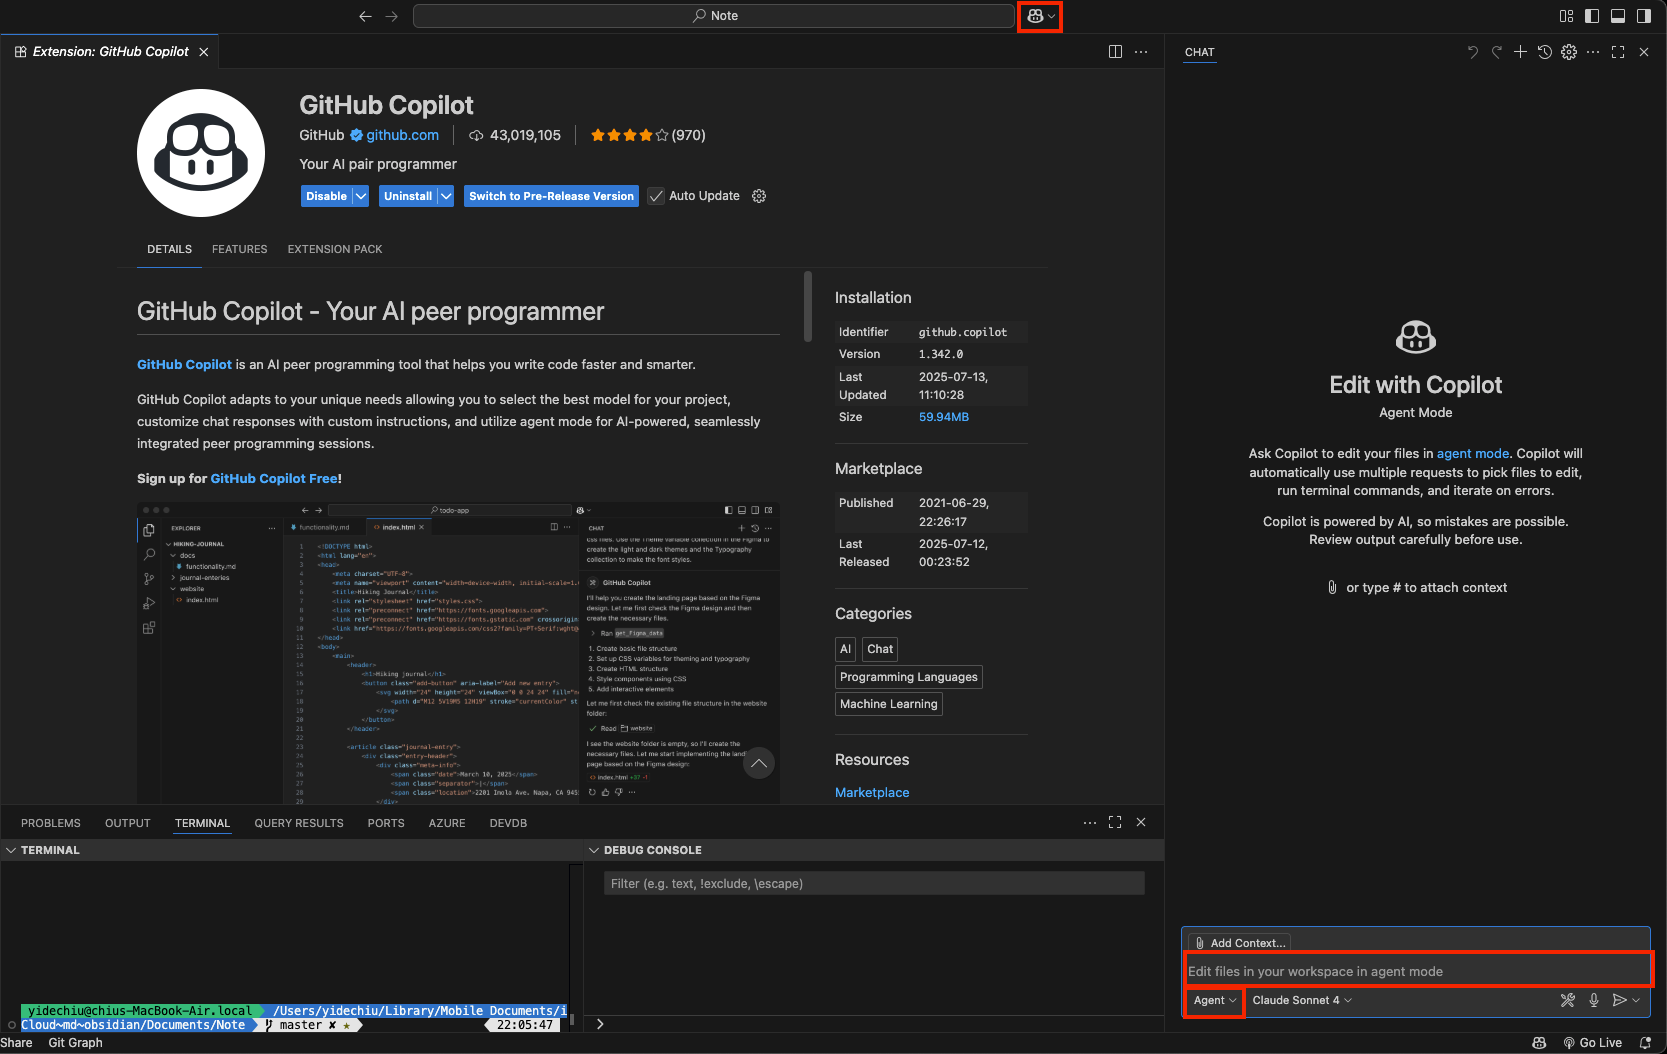This screenshot has width=1667, height=1054.
Task: Start a new chat with the plus icon
Action: pyautogui.click(x=1520, y=52)
